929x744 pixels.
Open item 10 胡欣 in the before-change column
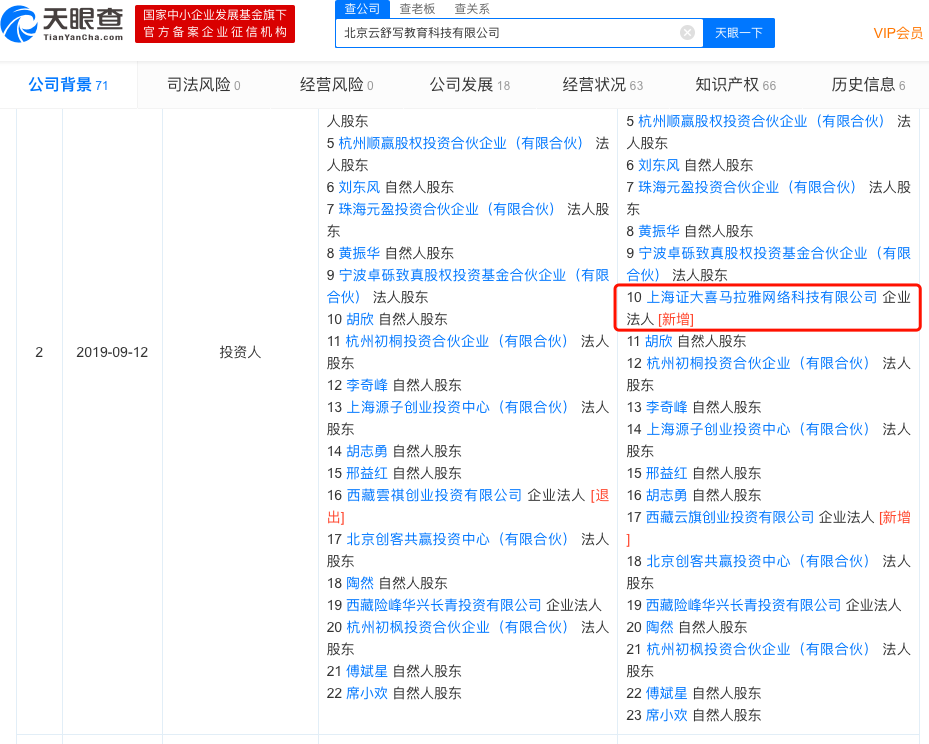[360, 319]
